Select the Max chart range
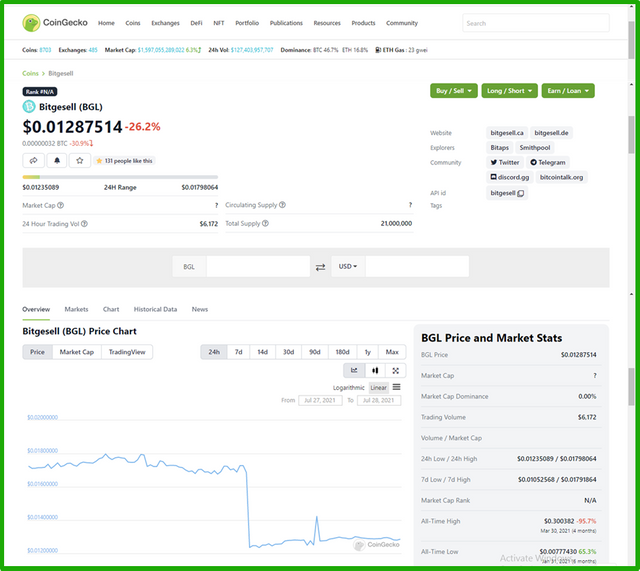The image size is (640, 571). coord(392,352)
